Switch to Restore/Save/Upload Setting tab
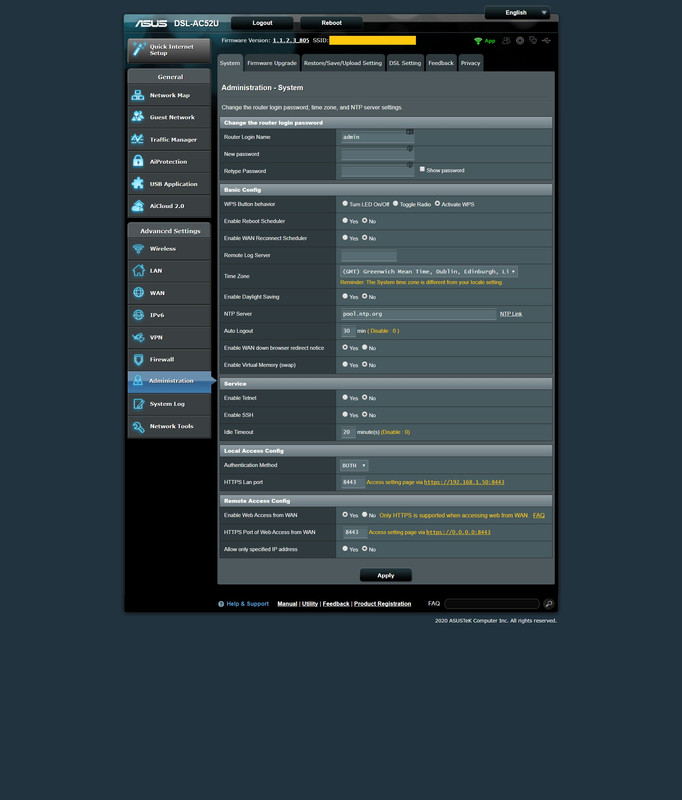682x800 pixels. click(x=343, y=63)
